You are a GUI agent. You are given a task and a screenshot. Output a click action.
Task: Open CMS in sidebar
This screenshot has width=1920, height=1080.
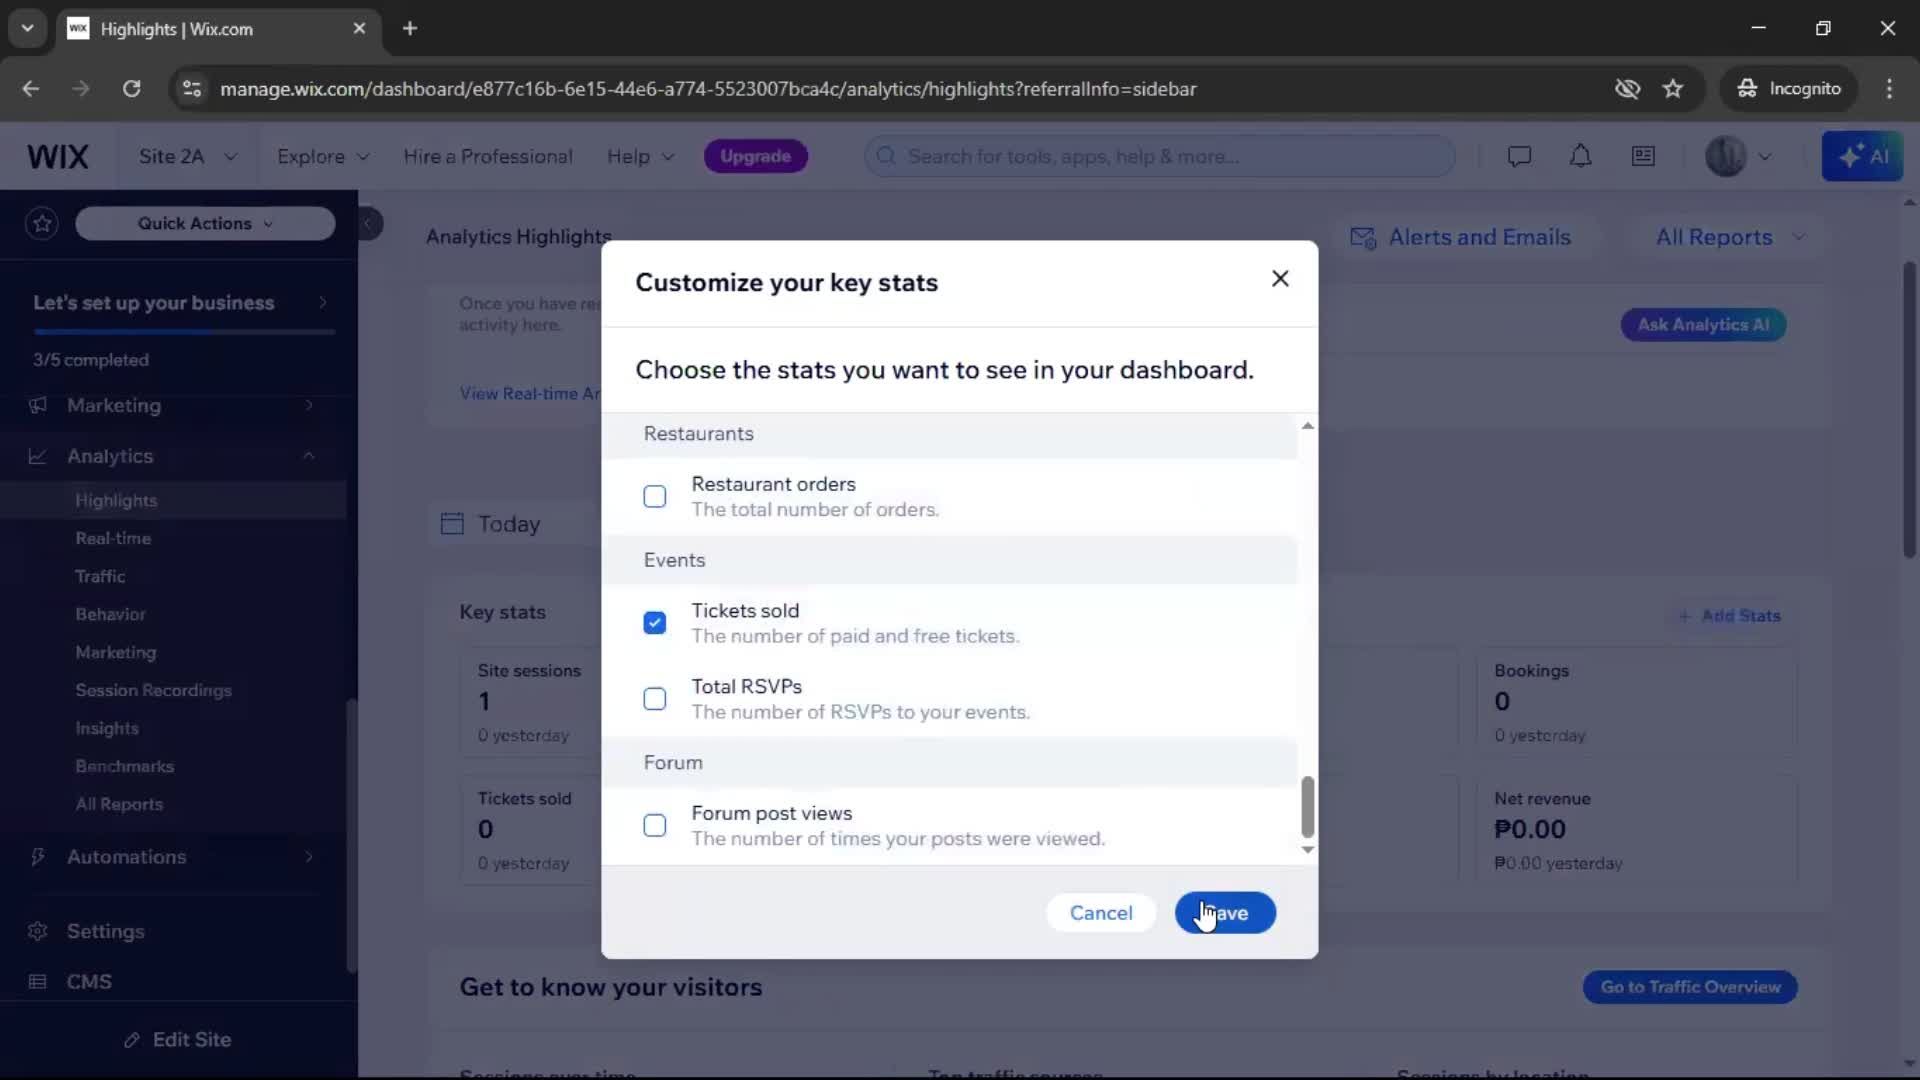[89, 982]
